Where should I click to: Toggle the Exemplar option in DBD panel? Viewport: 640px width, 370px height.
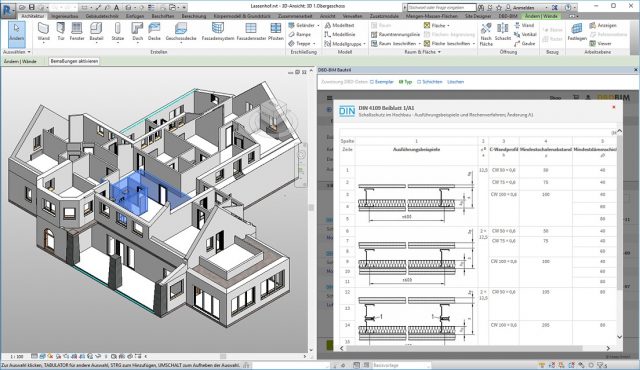pos(382,82)
